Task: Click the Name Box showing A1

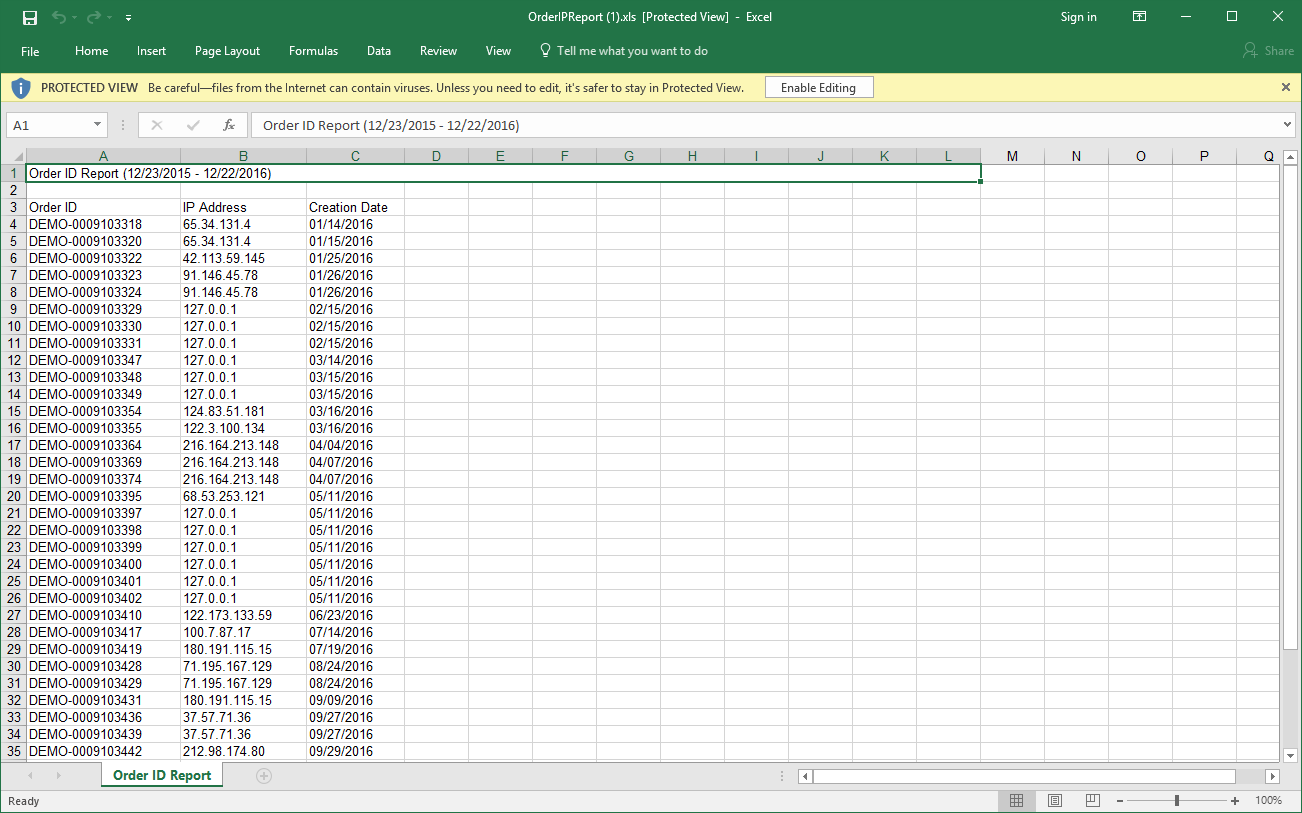Action: (49, 125)
